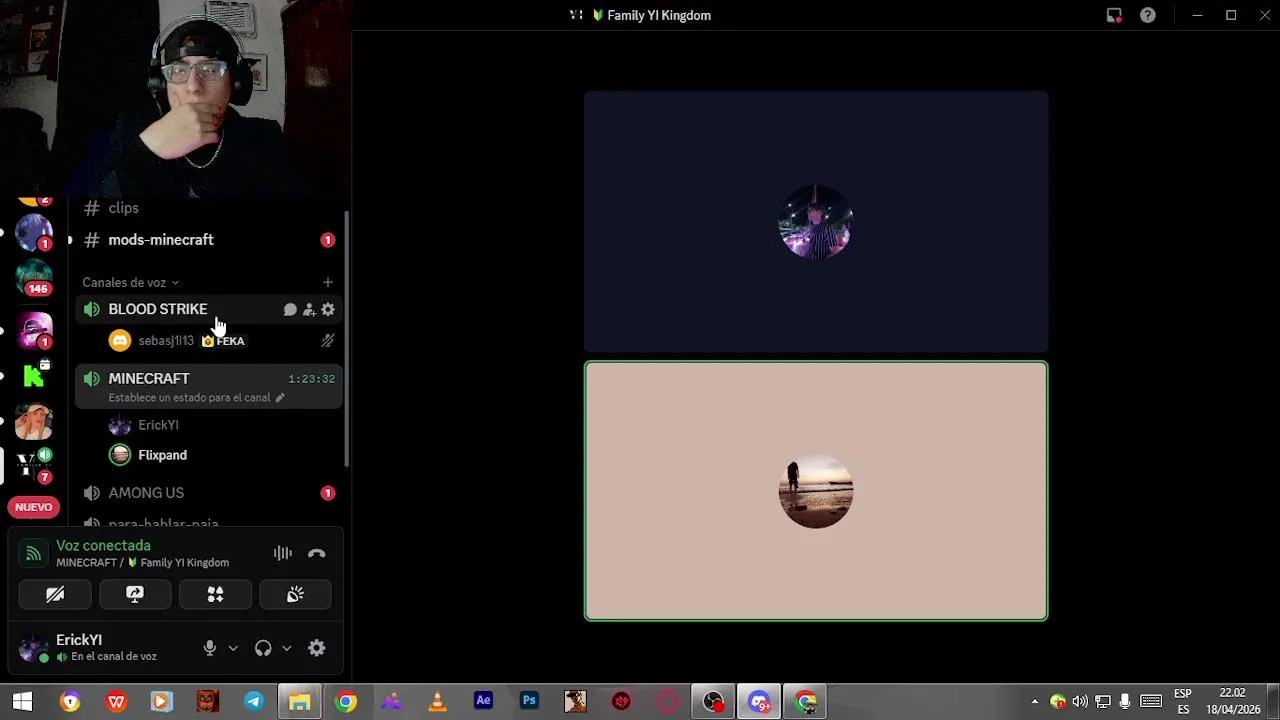The height and width of the screenshot is (720, 1280).
Task: Open File Explorer in the taskbar
Action: [x=299, y=702]
